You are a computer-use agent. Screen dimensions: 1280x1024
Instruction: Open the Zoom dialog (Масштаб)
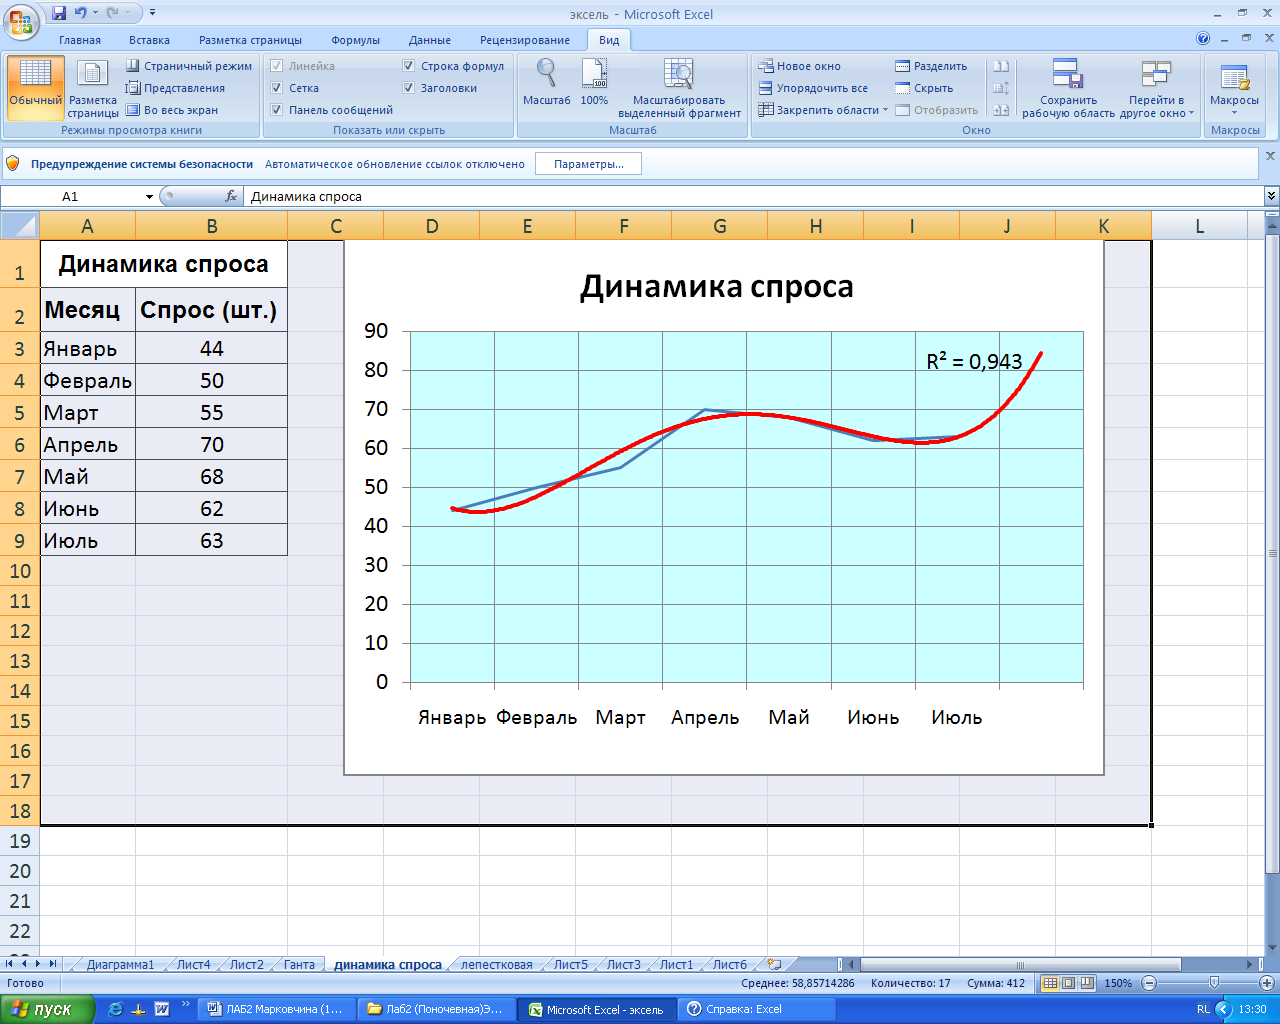[x=546, y=82]
